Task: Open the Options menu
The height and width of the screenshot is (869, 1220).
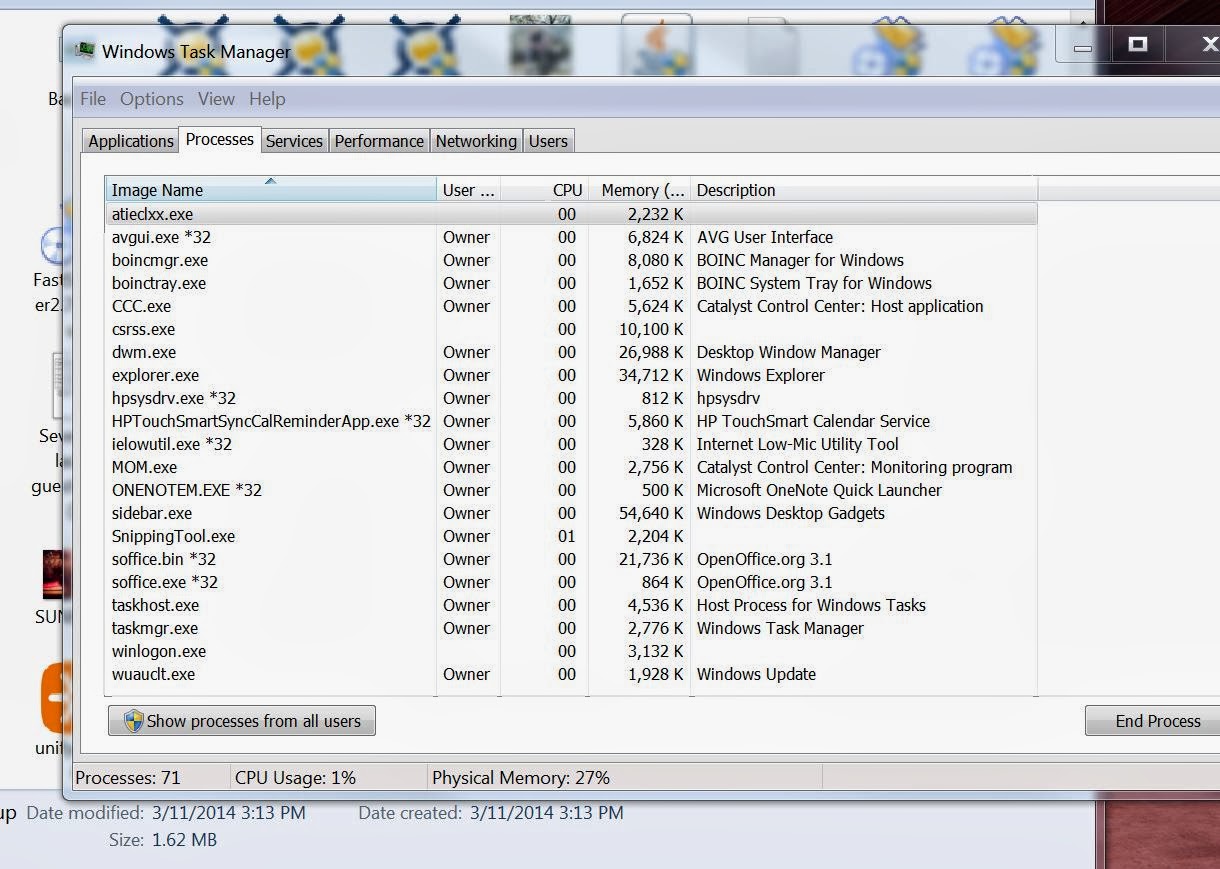Action: click(152, 99)
